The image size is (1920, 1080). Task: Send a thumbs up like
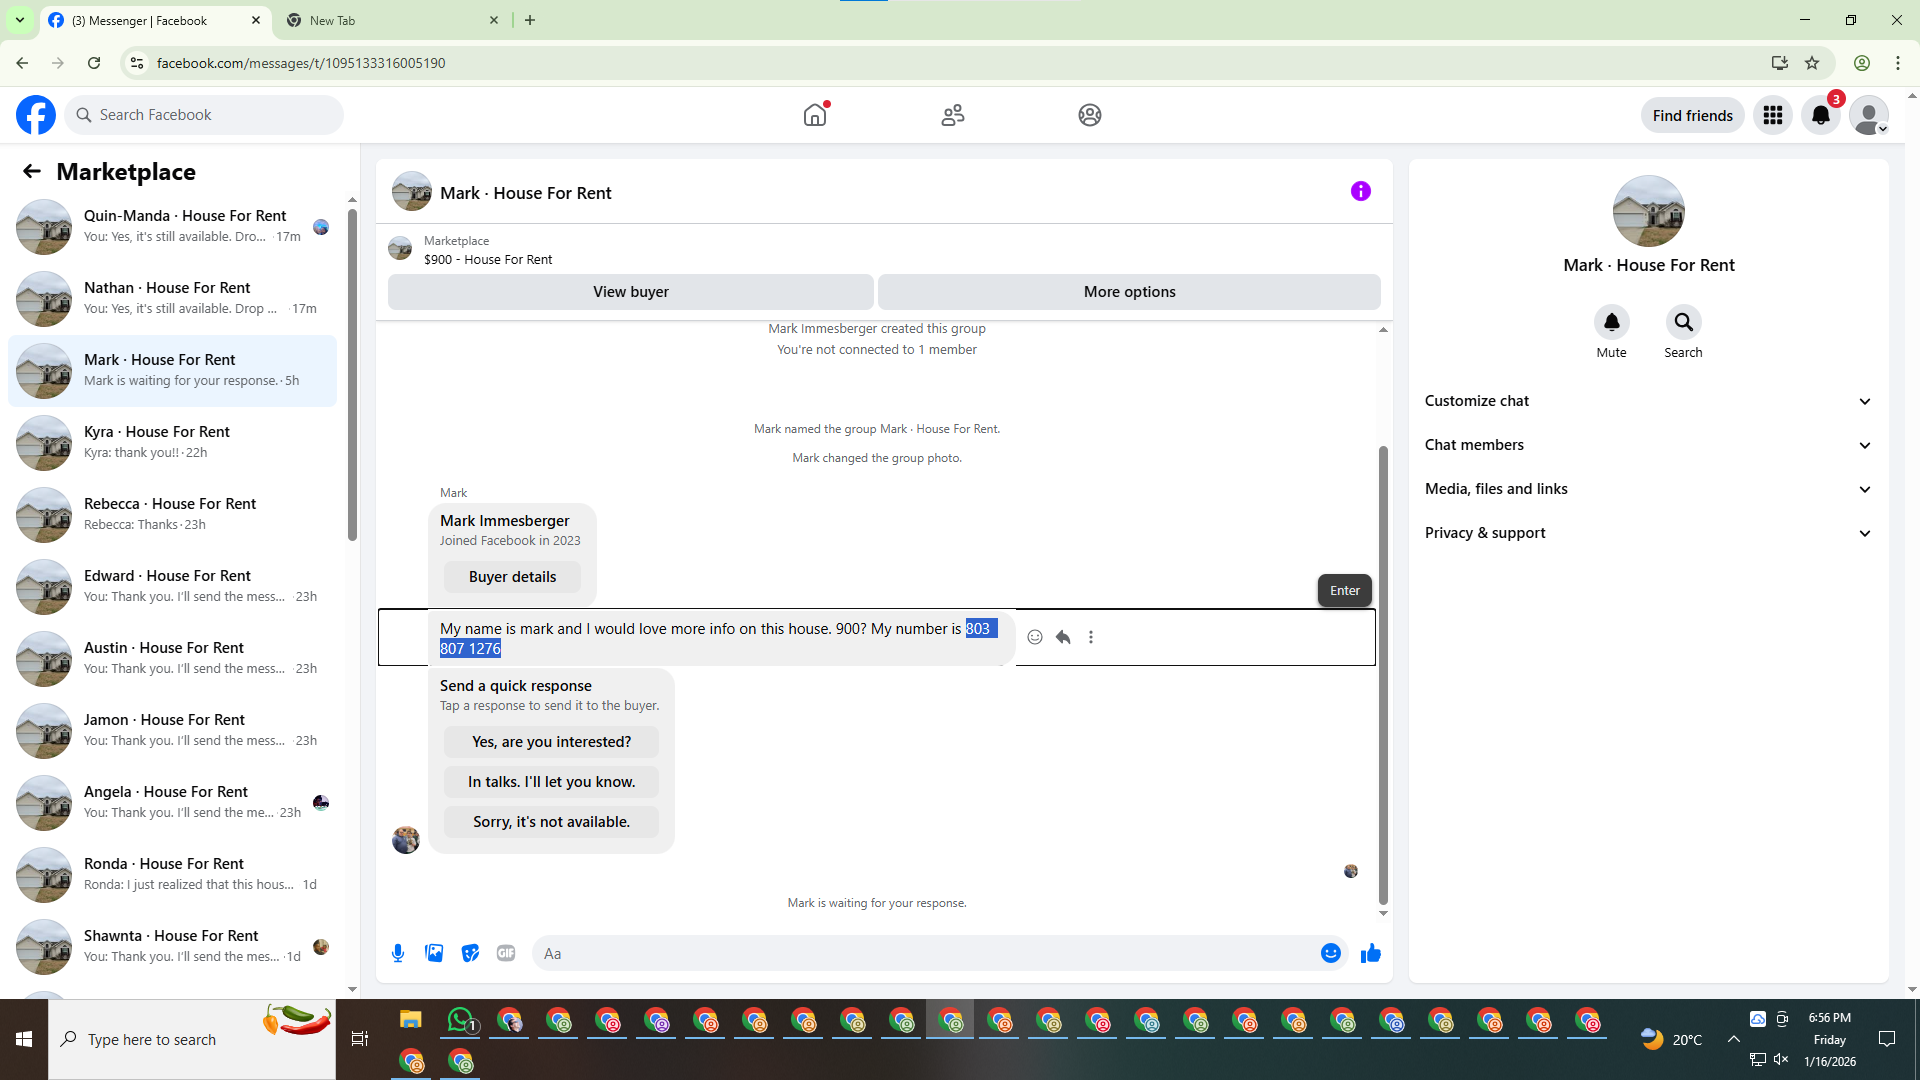click(1370, 953)
